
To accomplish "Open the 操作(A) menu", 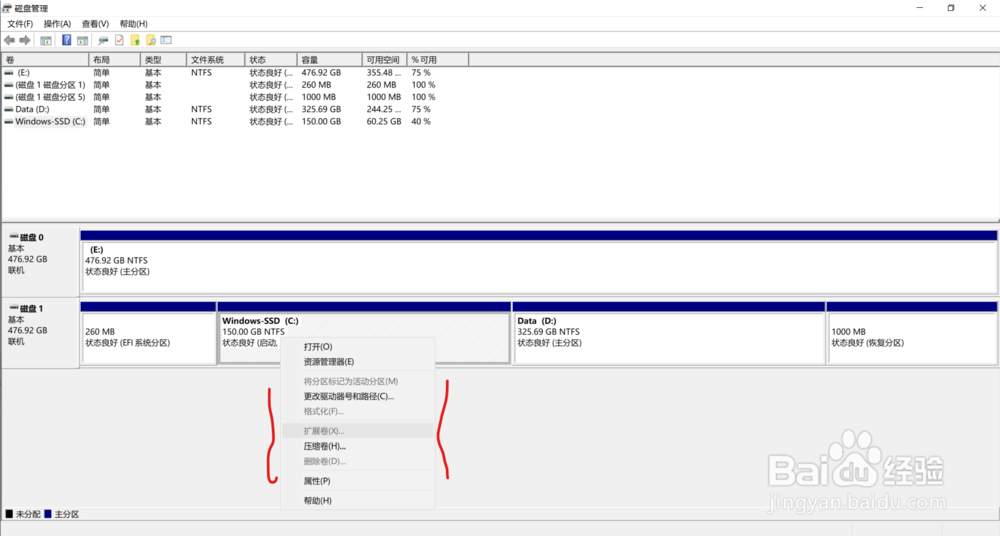I will [57, 24].
